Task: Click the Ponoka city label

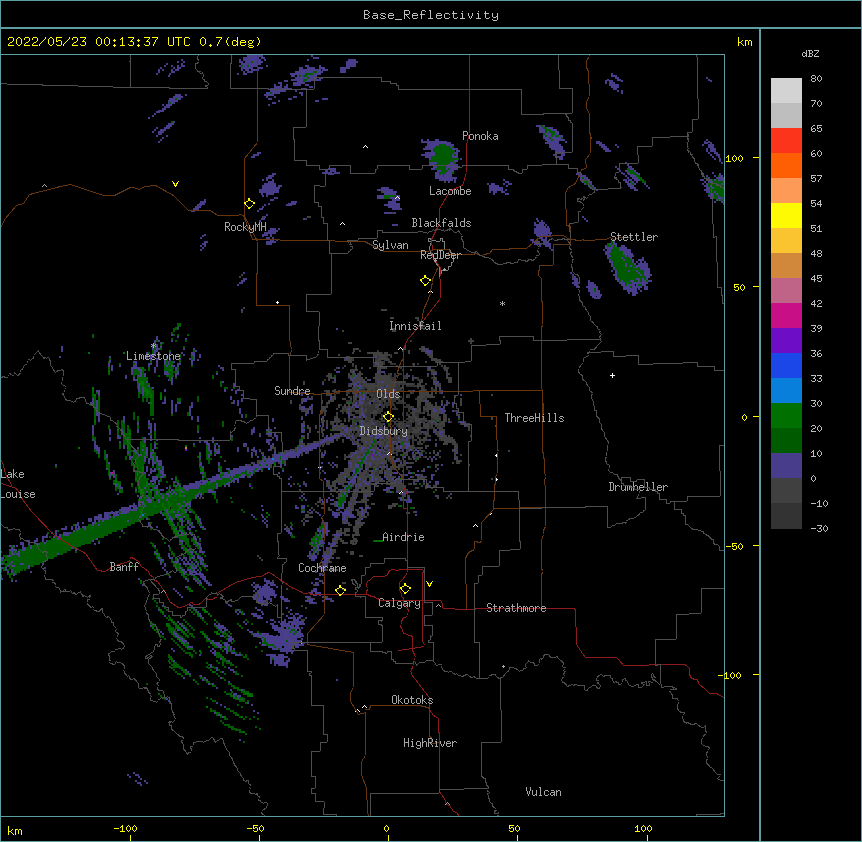Action: (480, 136)
